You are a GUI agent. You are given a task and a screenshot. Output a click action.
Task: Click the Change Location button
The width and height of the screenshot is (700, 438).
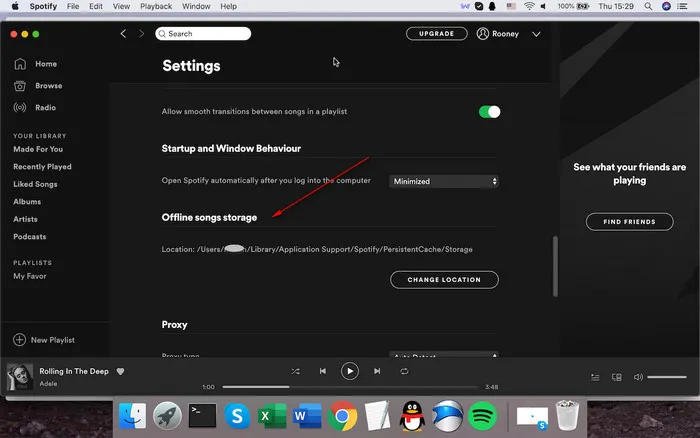[x=444, y=280]
